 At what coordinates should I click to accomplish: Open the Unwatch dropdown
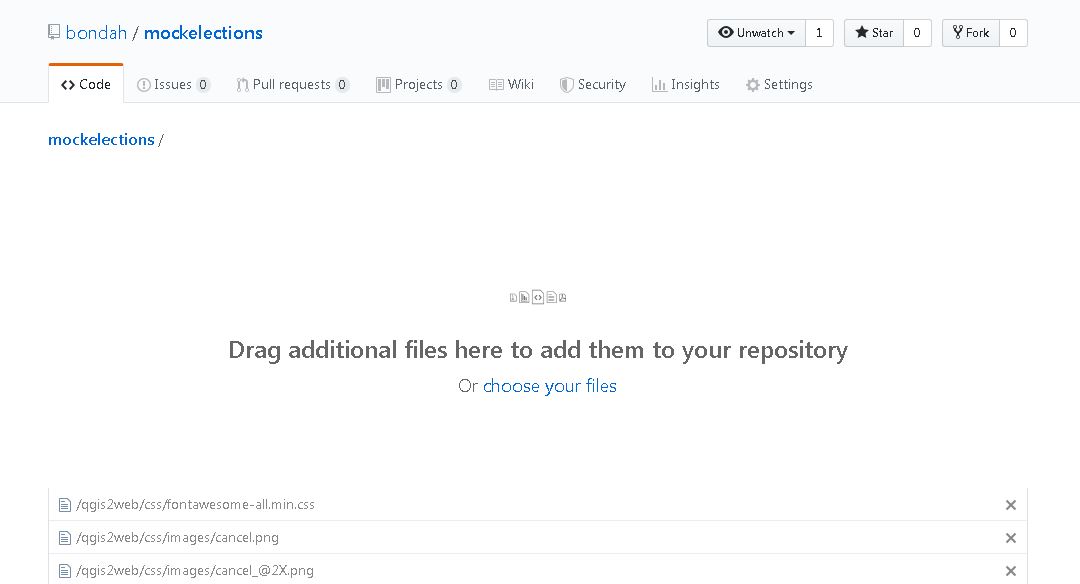click(756, 33)
